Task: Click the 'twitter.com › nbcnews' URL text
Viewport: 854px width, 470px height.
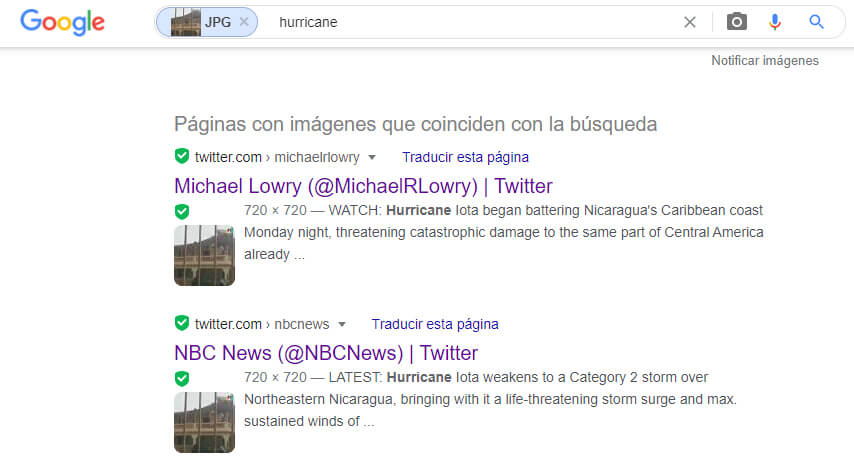Action: tap(262, 325)
